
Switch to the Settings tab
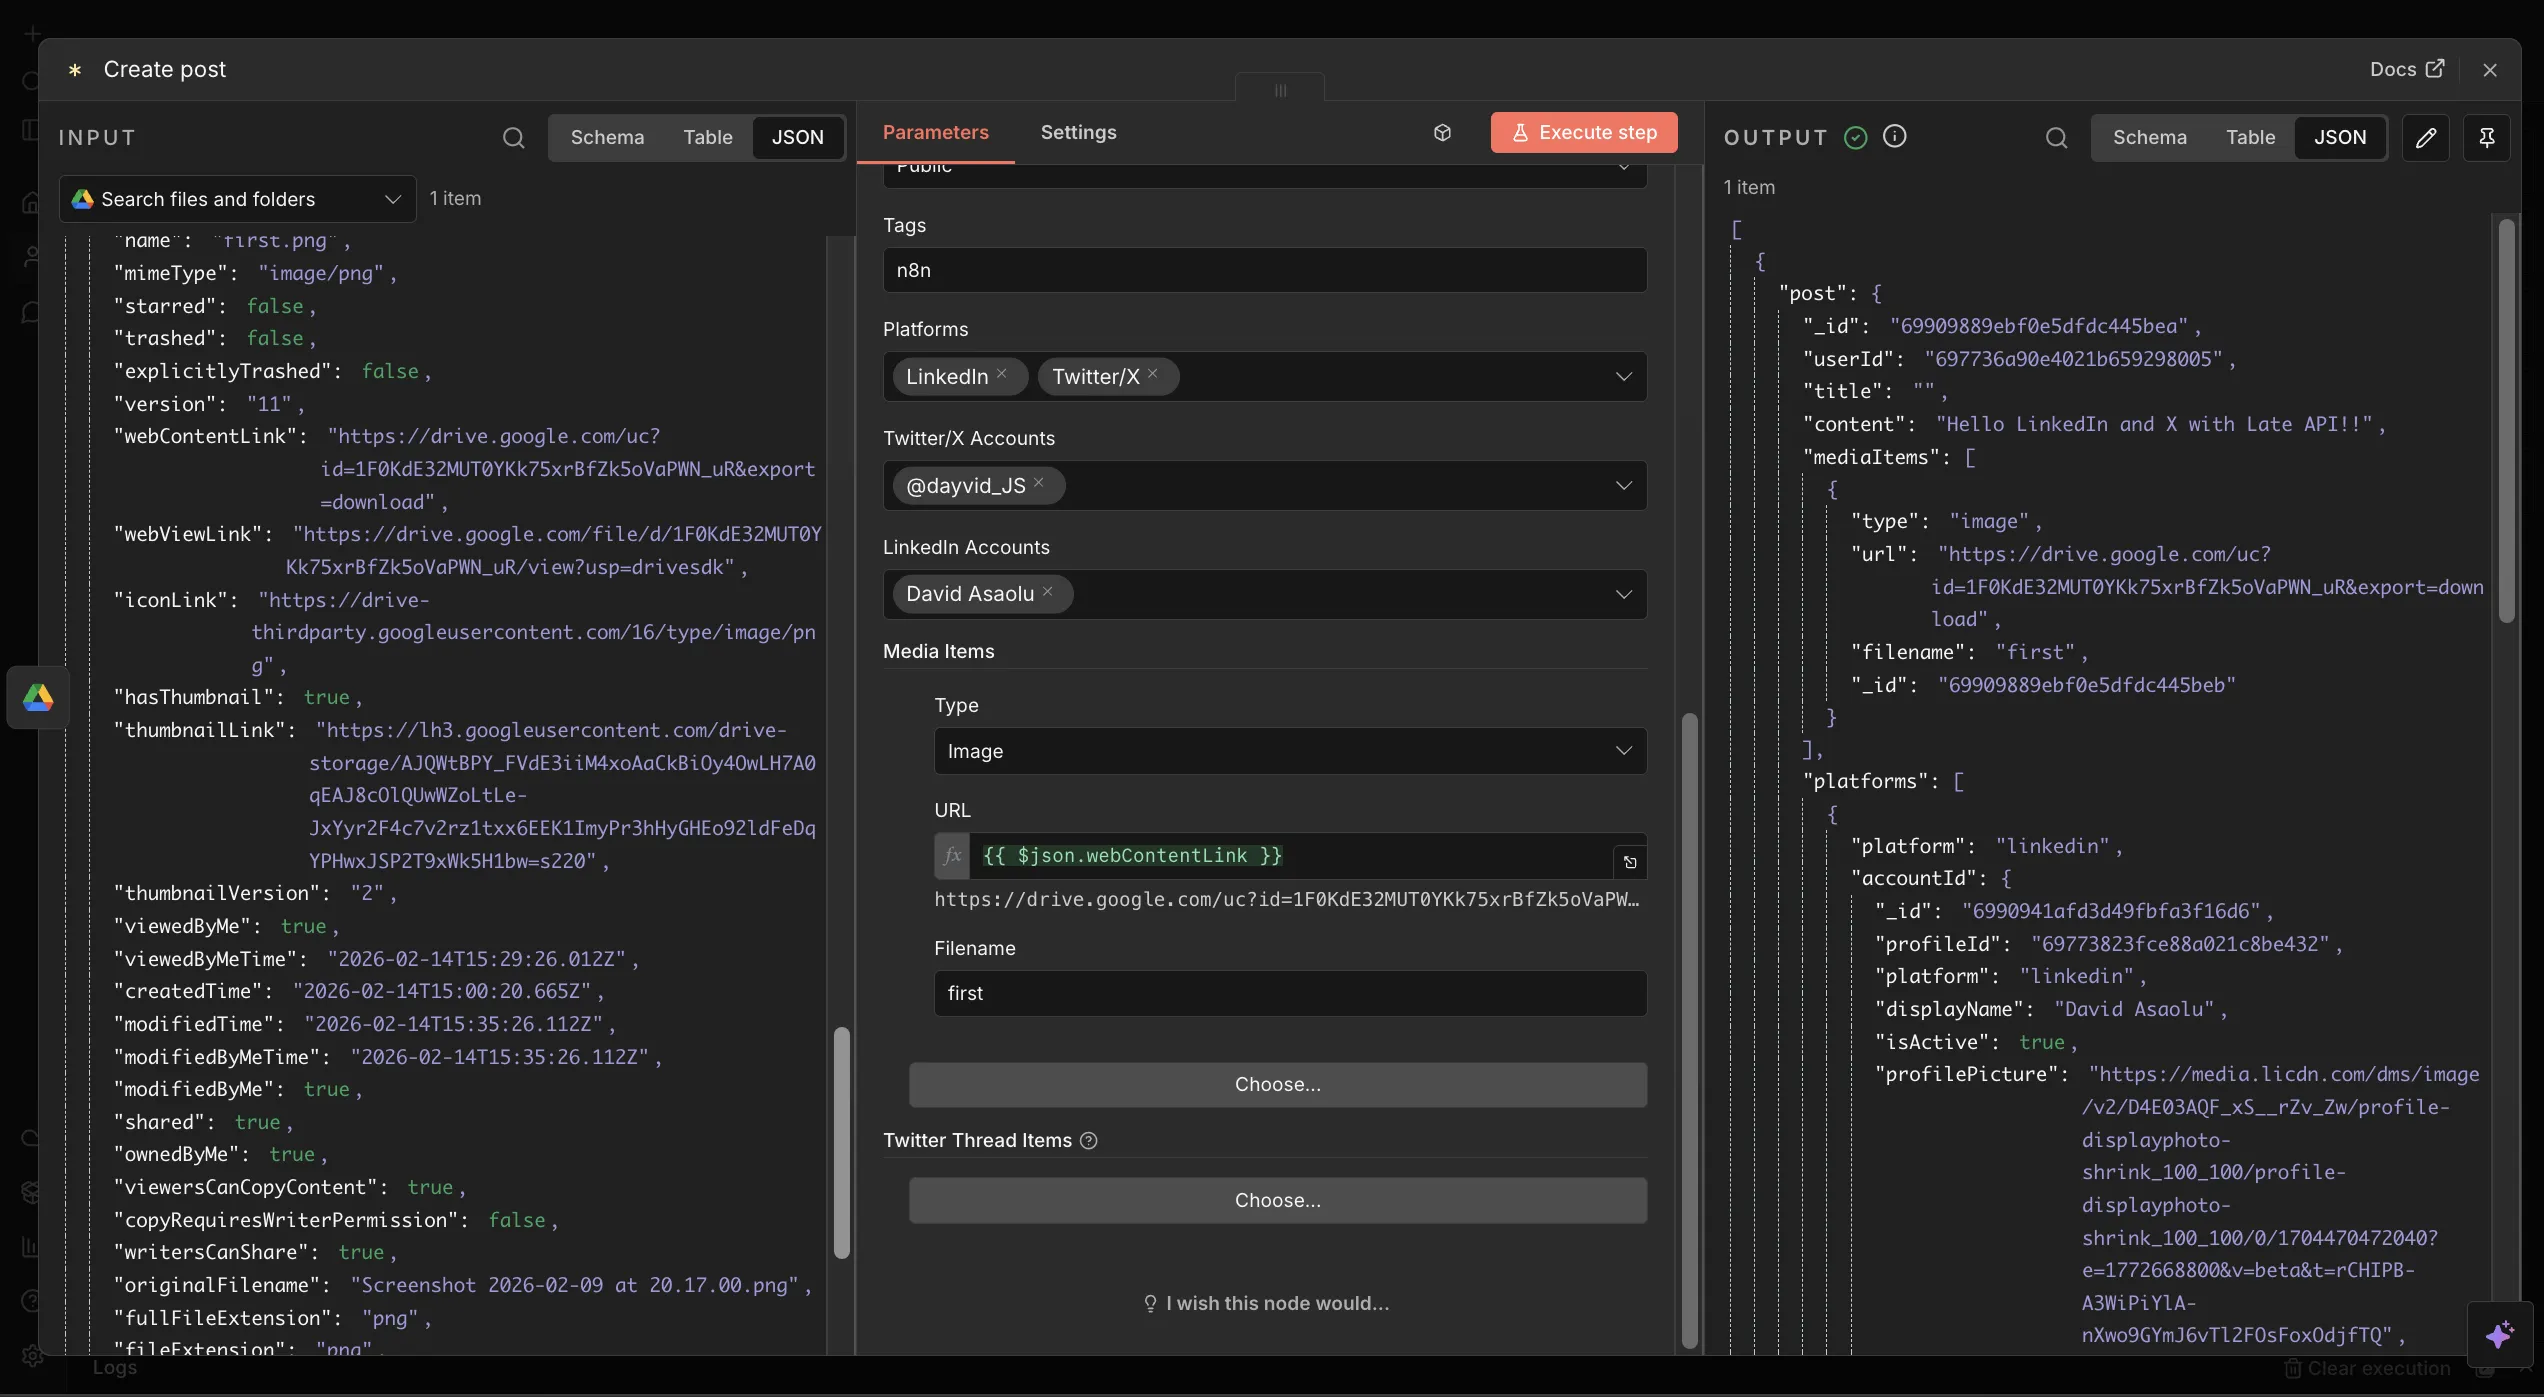(x=1078, y=132)
